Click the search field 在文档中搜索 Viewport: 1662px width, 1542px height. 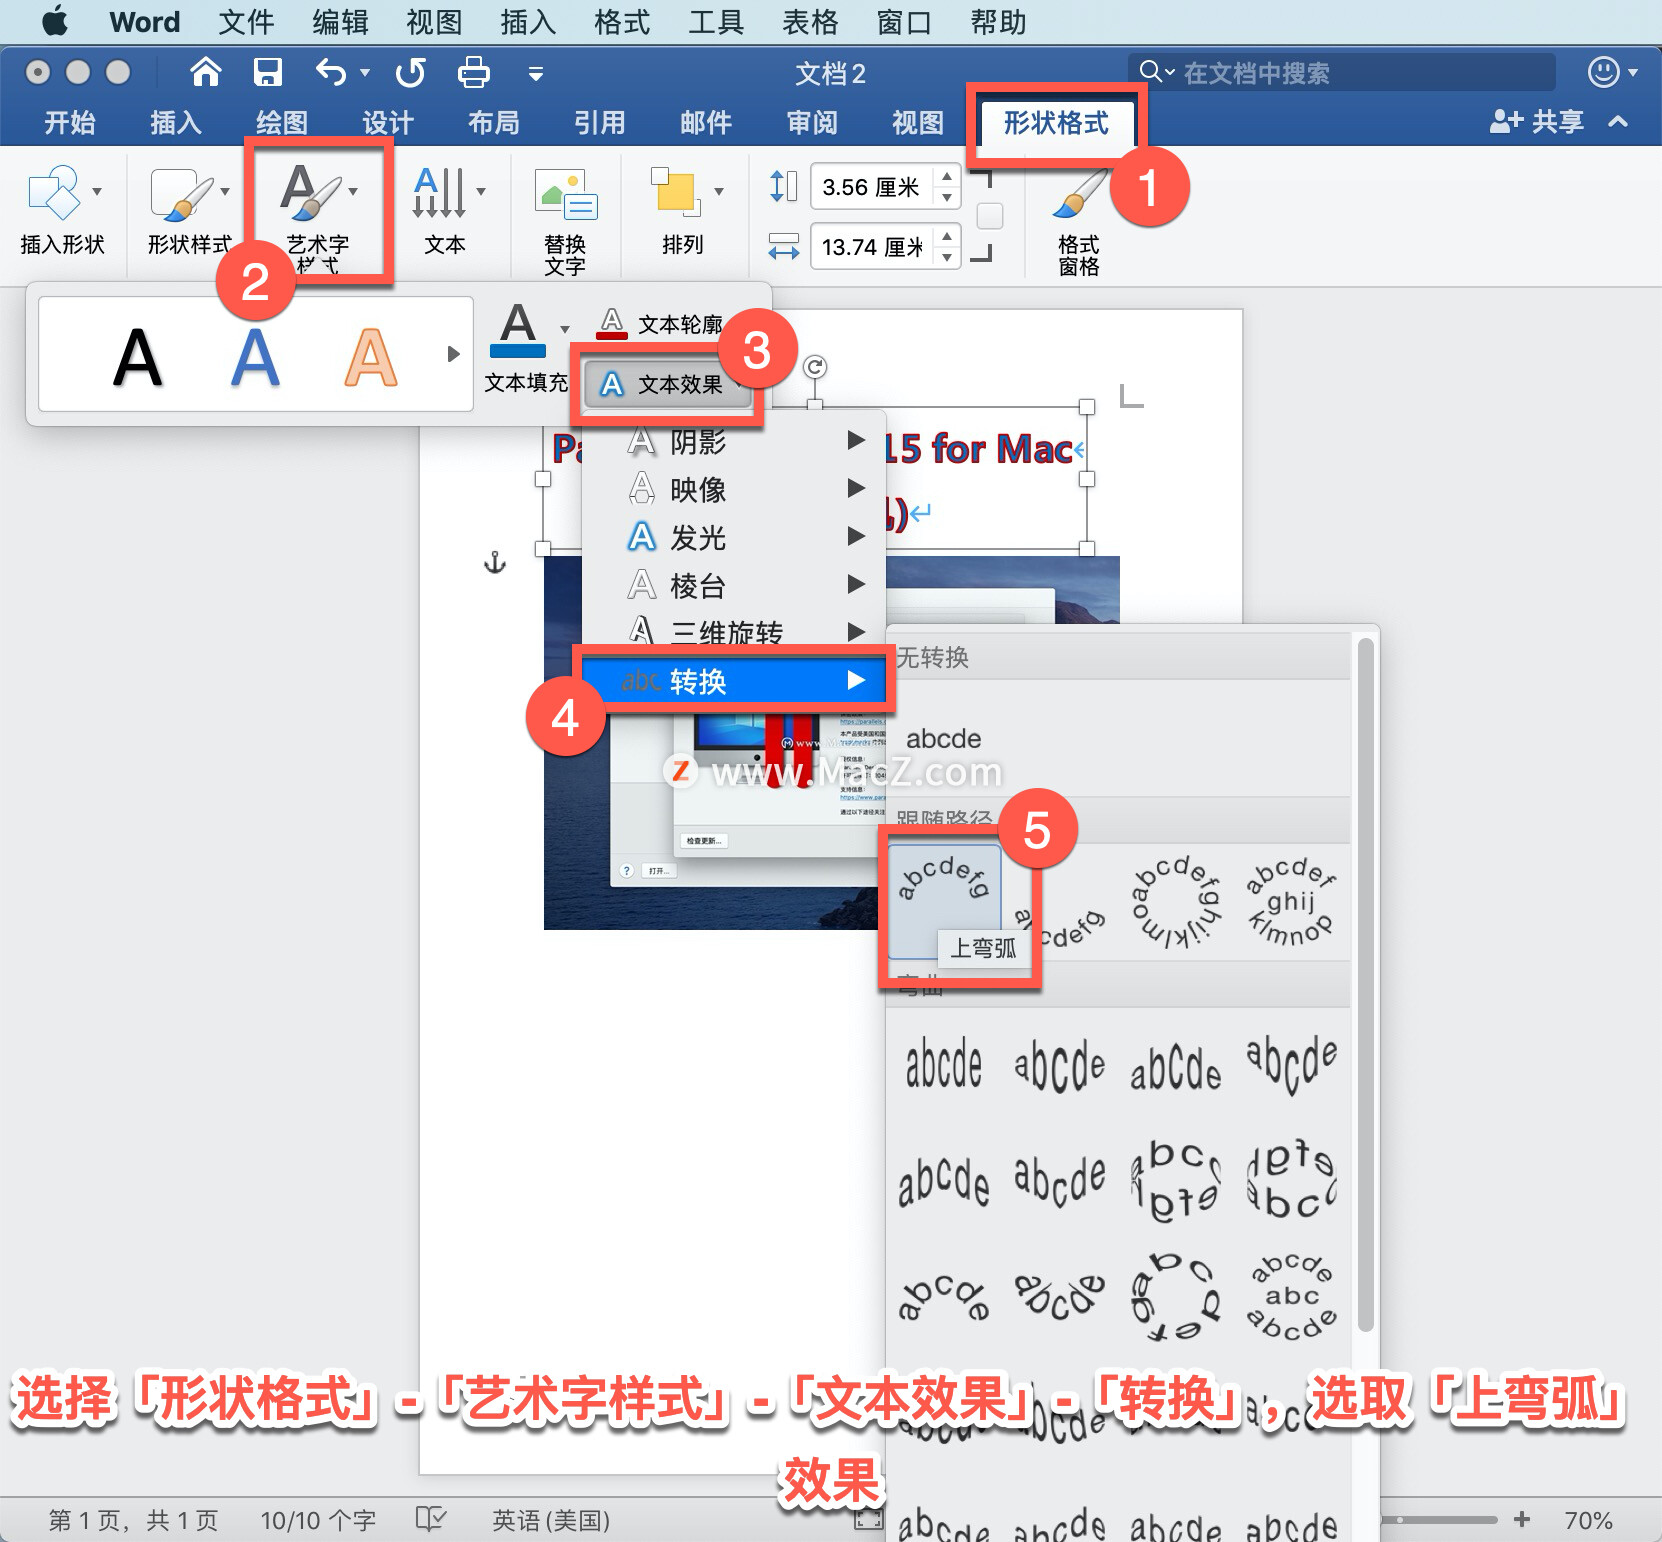click(x=1342, y=72)
